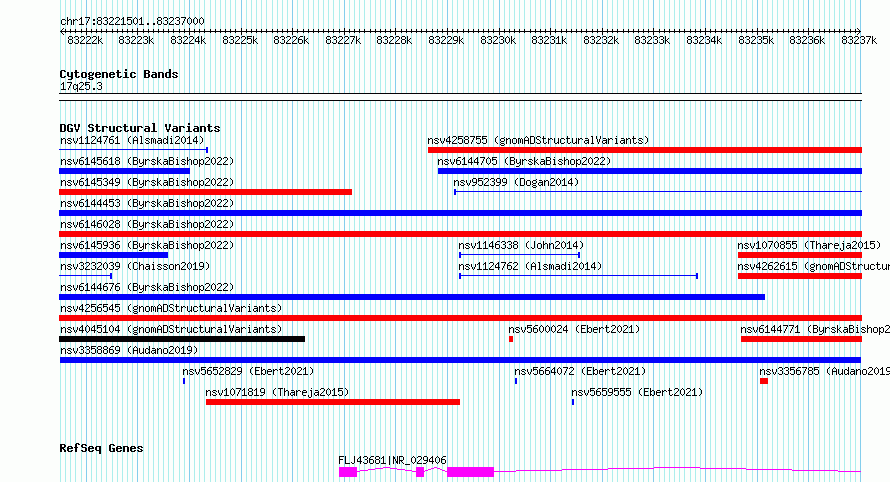Open the nsv6146028 (ByrskaBishop2022) label
The image size is (890, 482).
click(147, 224)
